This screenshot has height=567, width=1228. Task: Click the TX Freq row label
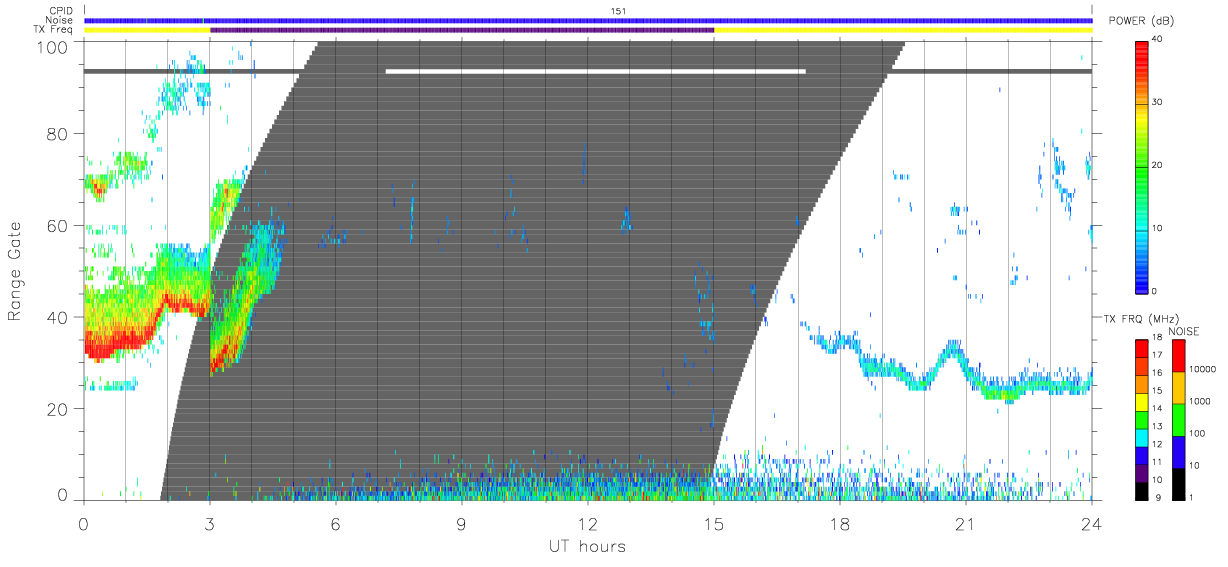[x=54, y=29]
